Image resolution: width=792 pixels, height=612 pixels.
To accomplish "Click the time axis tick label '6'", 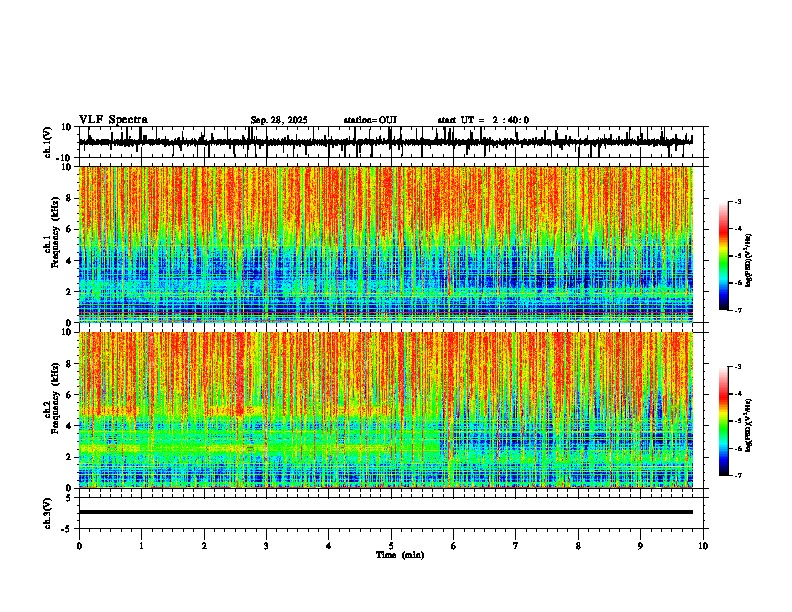I will point(454,546).
